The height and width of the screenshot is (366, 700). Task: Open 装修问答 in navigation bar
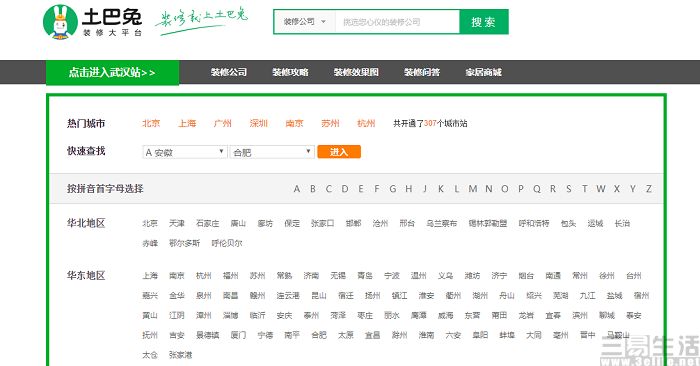coord(422,72)
